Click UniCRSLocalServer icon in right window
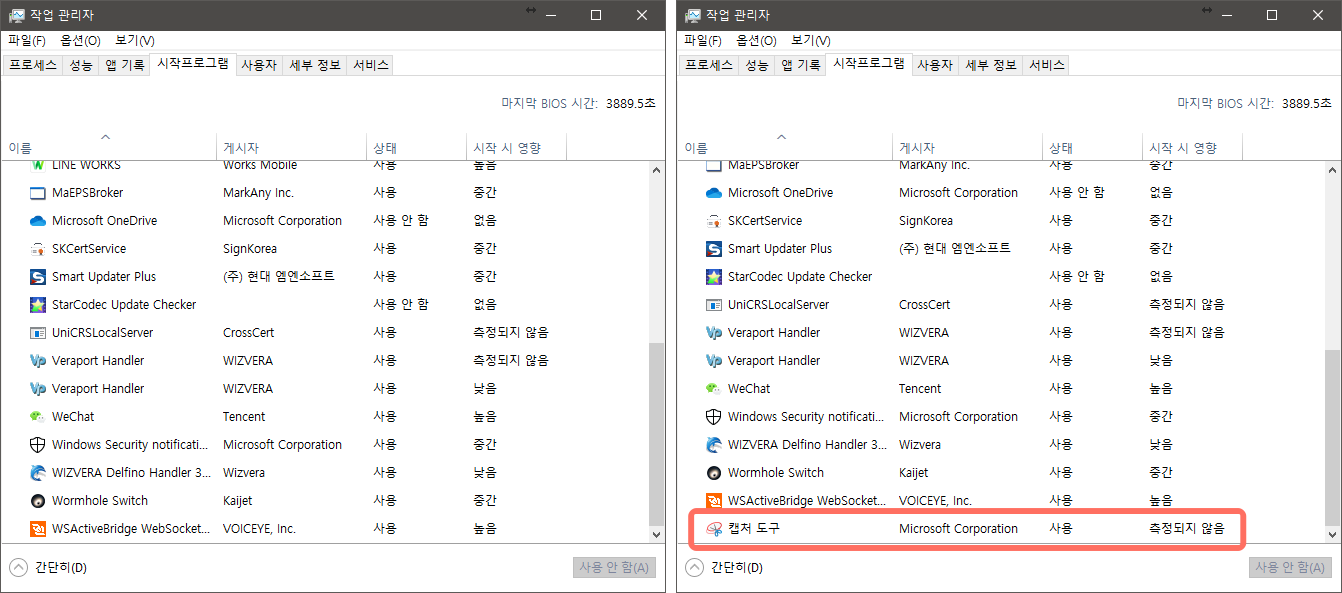 (714, 305)
